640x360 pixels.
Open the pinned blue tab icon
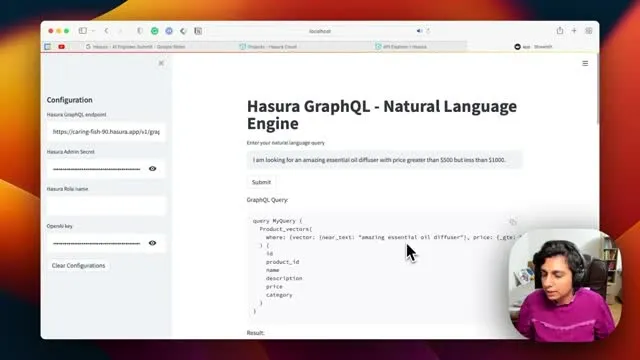pos(48,47)
